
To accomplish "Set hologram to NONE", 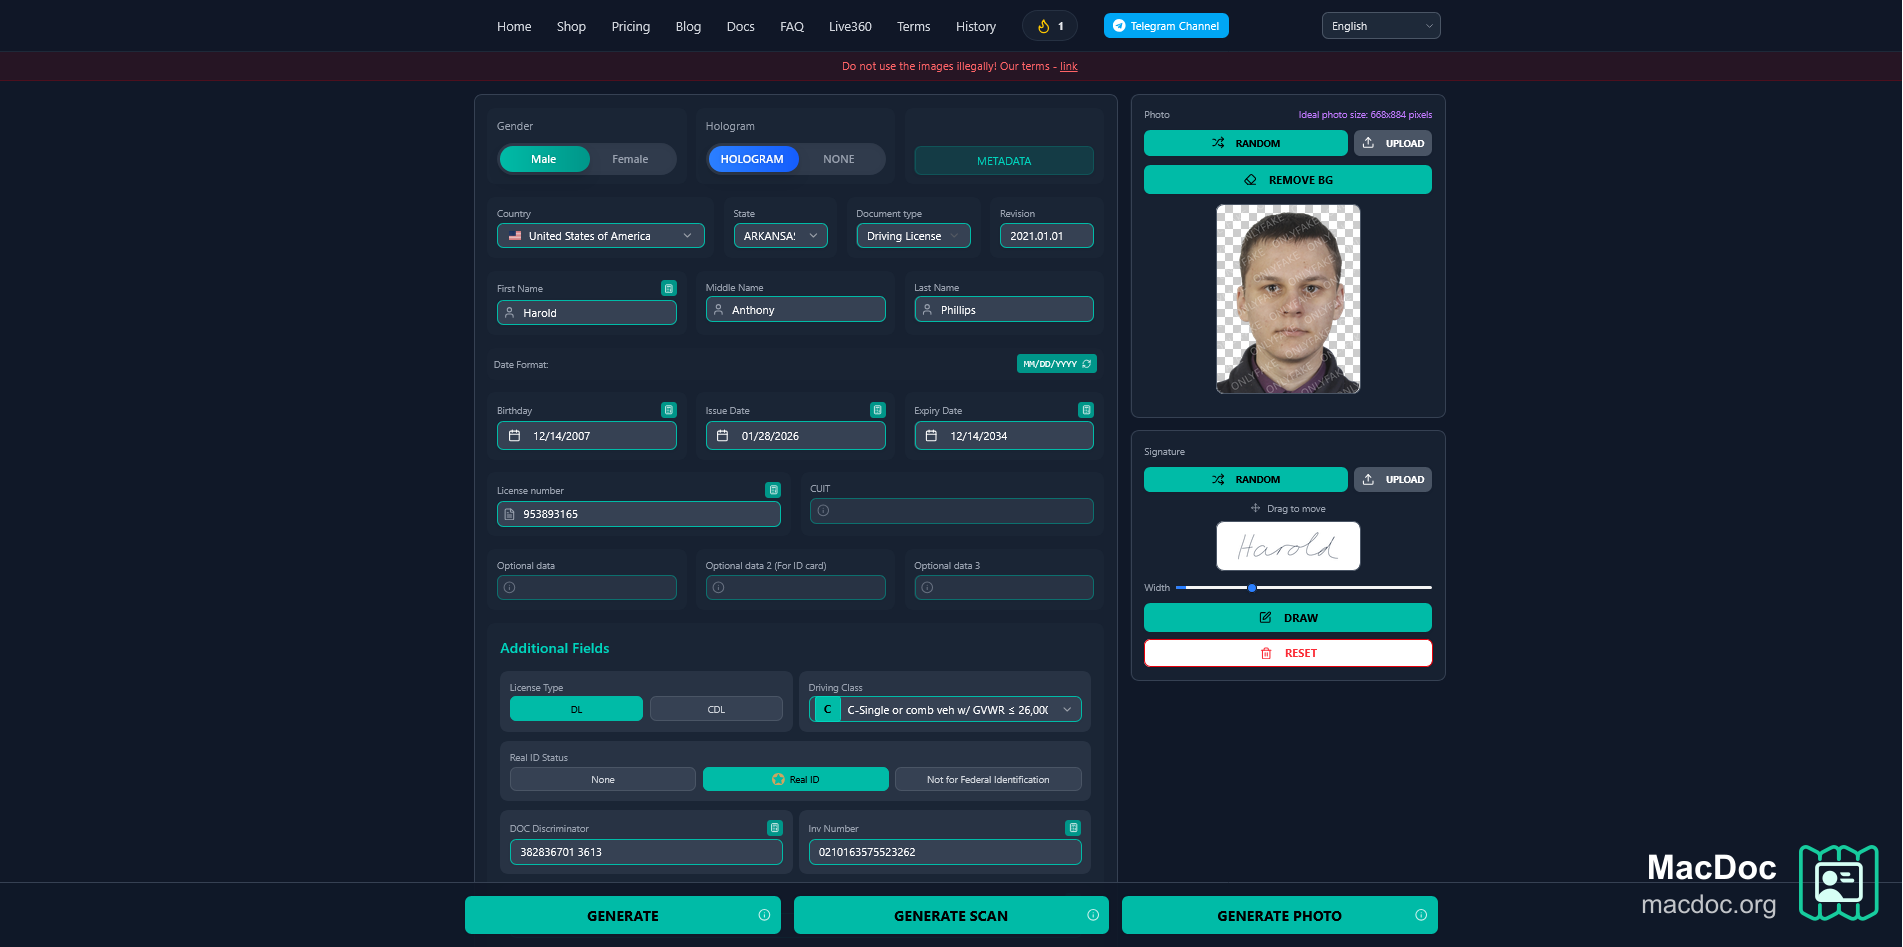I will (839, 159).
